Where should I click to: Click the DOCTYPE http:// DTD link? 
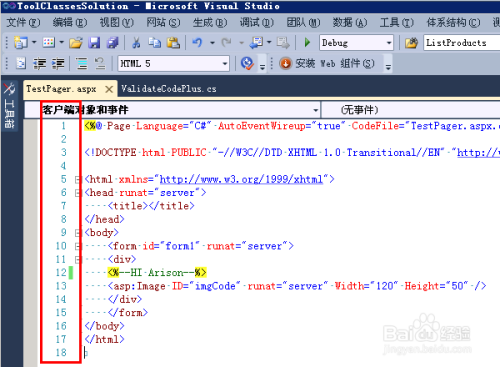(478, 153)
